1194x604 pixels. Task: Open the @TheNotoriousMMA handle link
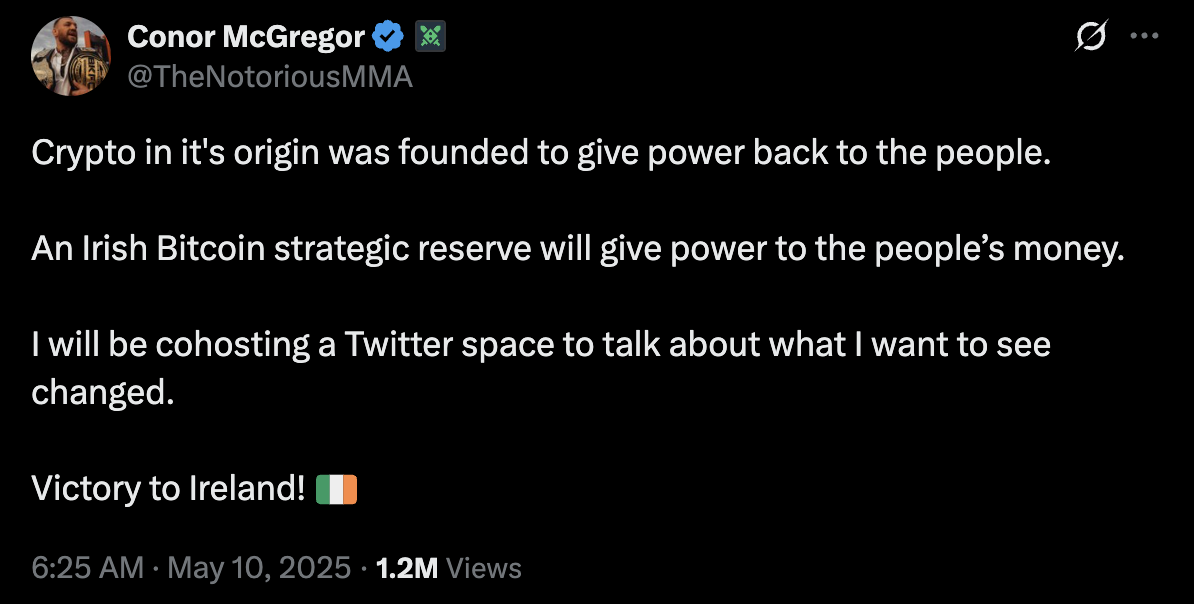click(270, 77)
